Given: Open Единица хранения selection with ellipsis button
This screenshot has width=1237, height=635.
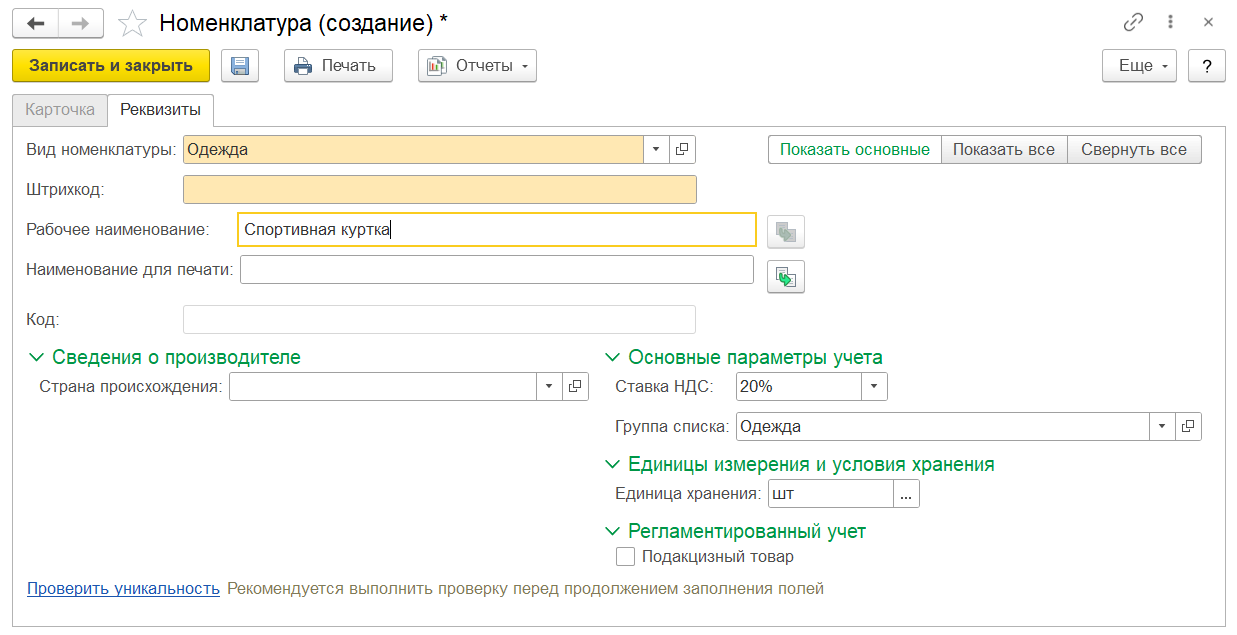Looking at the screenshot, I should (906, 494).
